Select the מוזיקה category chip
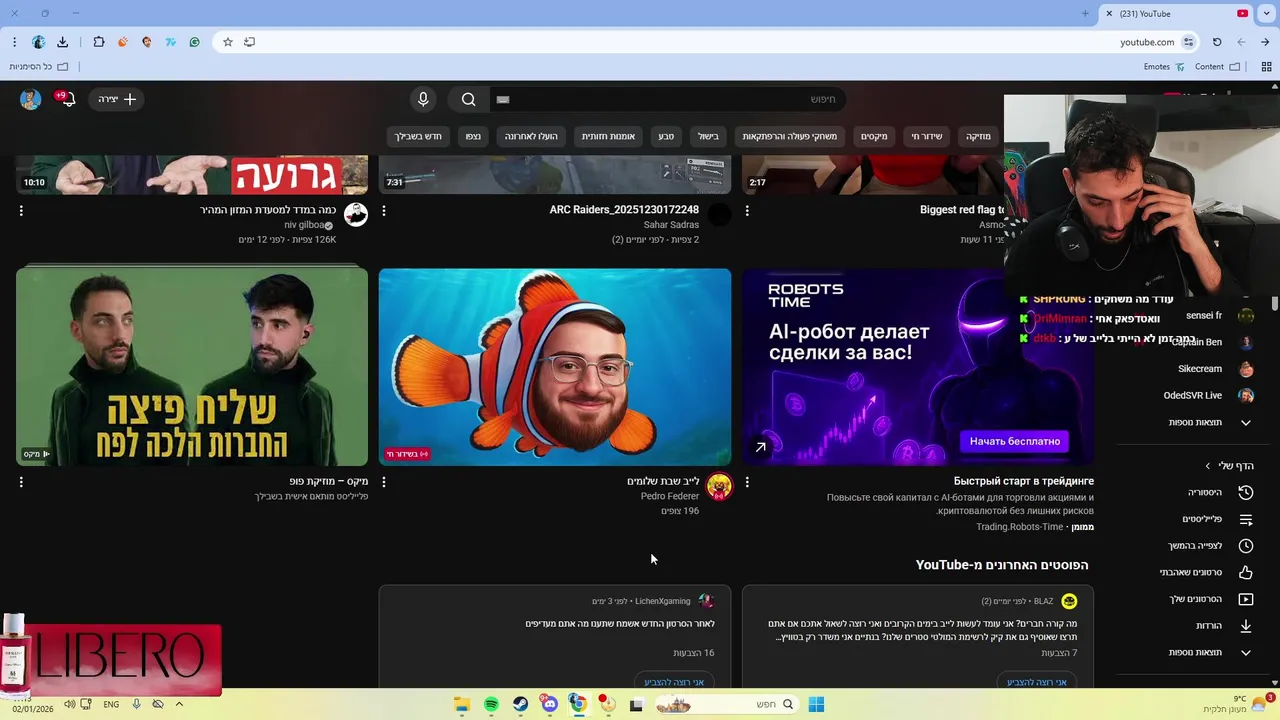The height and width of the screenshot is (720, 1280). point(978,136)
